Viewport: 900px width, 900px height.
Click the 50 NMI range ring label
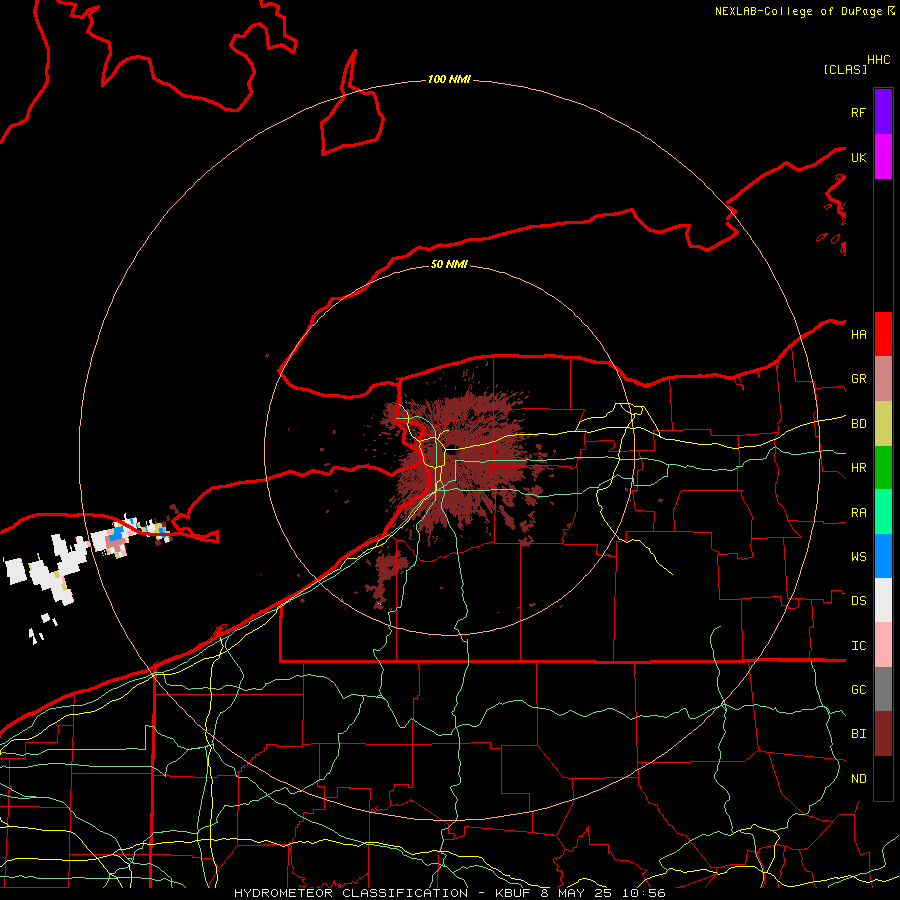pos(449,264)
